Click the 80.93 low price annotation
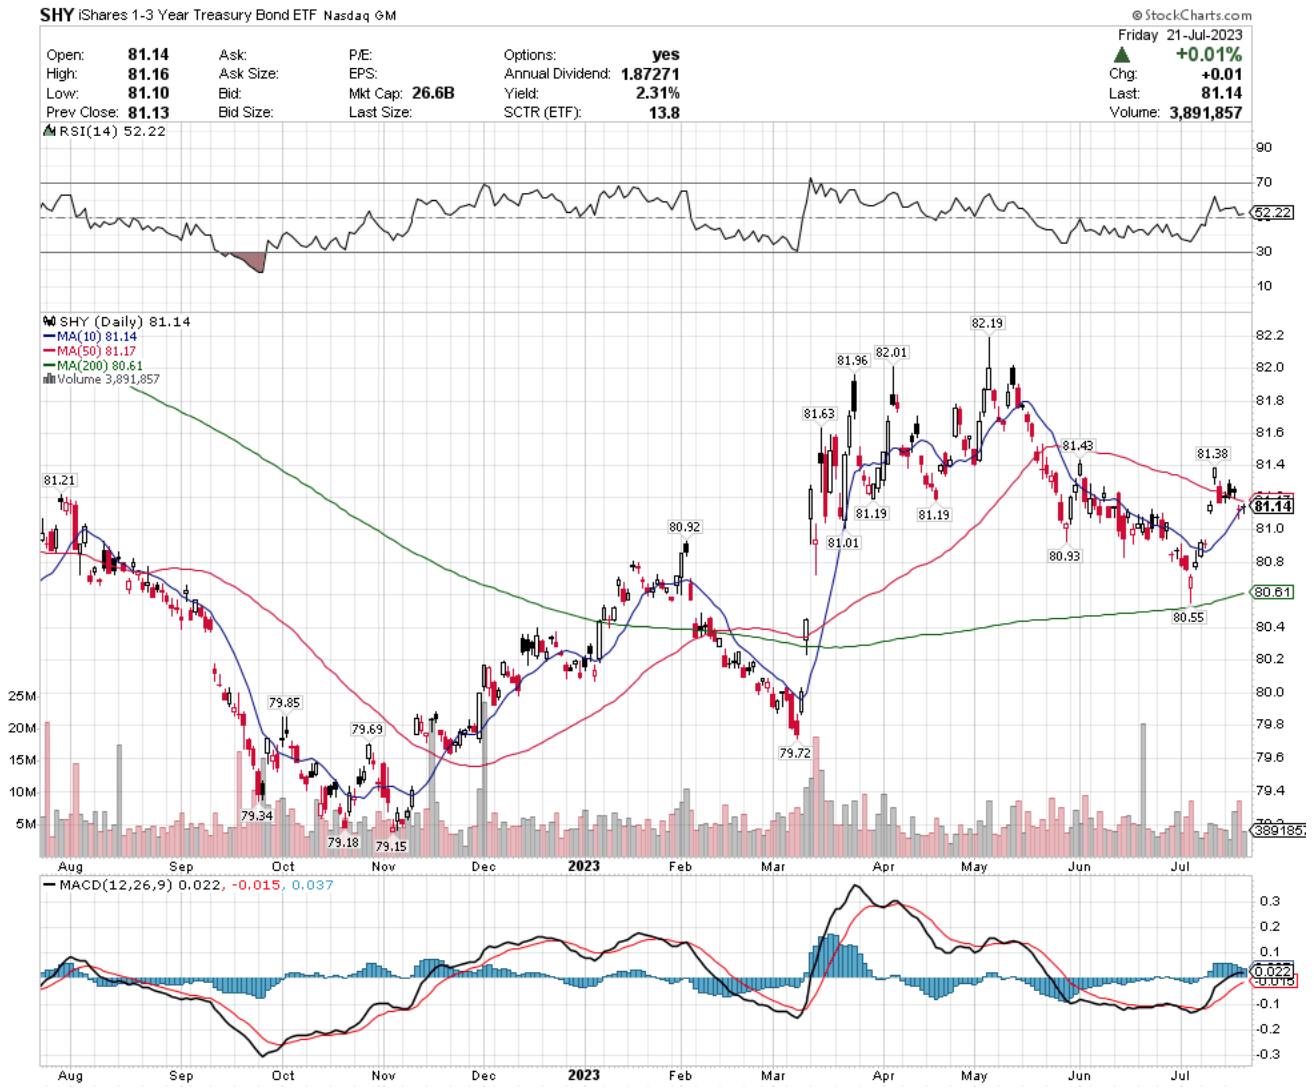This screenshot has height=1092, width=1314. click(1064, 556)
